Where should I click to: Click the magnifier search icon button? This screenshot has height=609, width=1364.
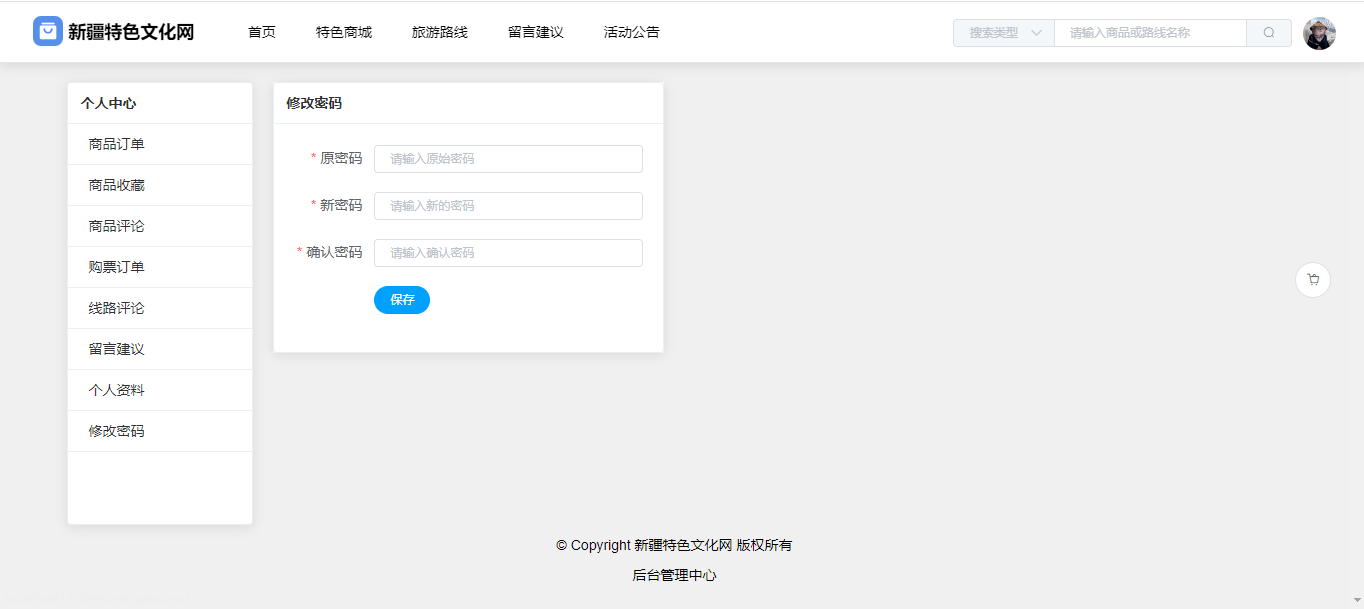[1269, 33]
